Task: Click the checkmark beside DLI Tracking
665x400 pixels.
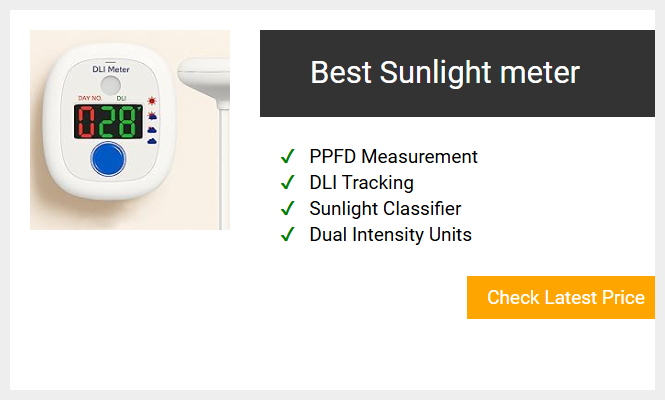Action: pyautogui.click(x=288, y=182)
